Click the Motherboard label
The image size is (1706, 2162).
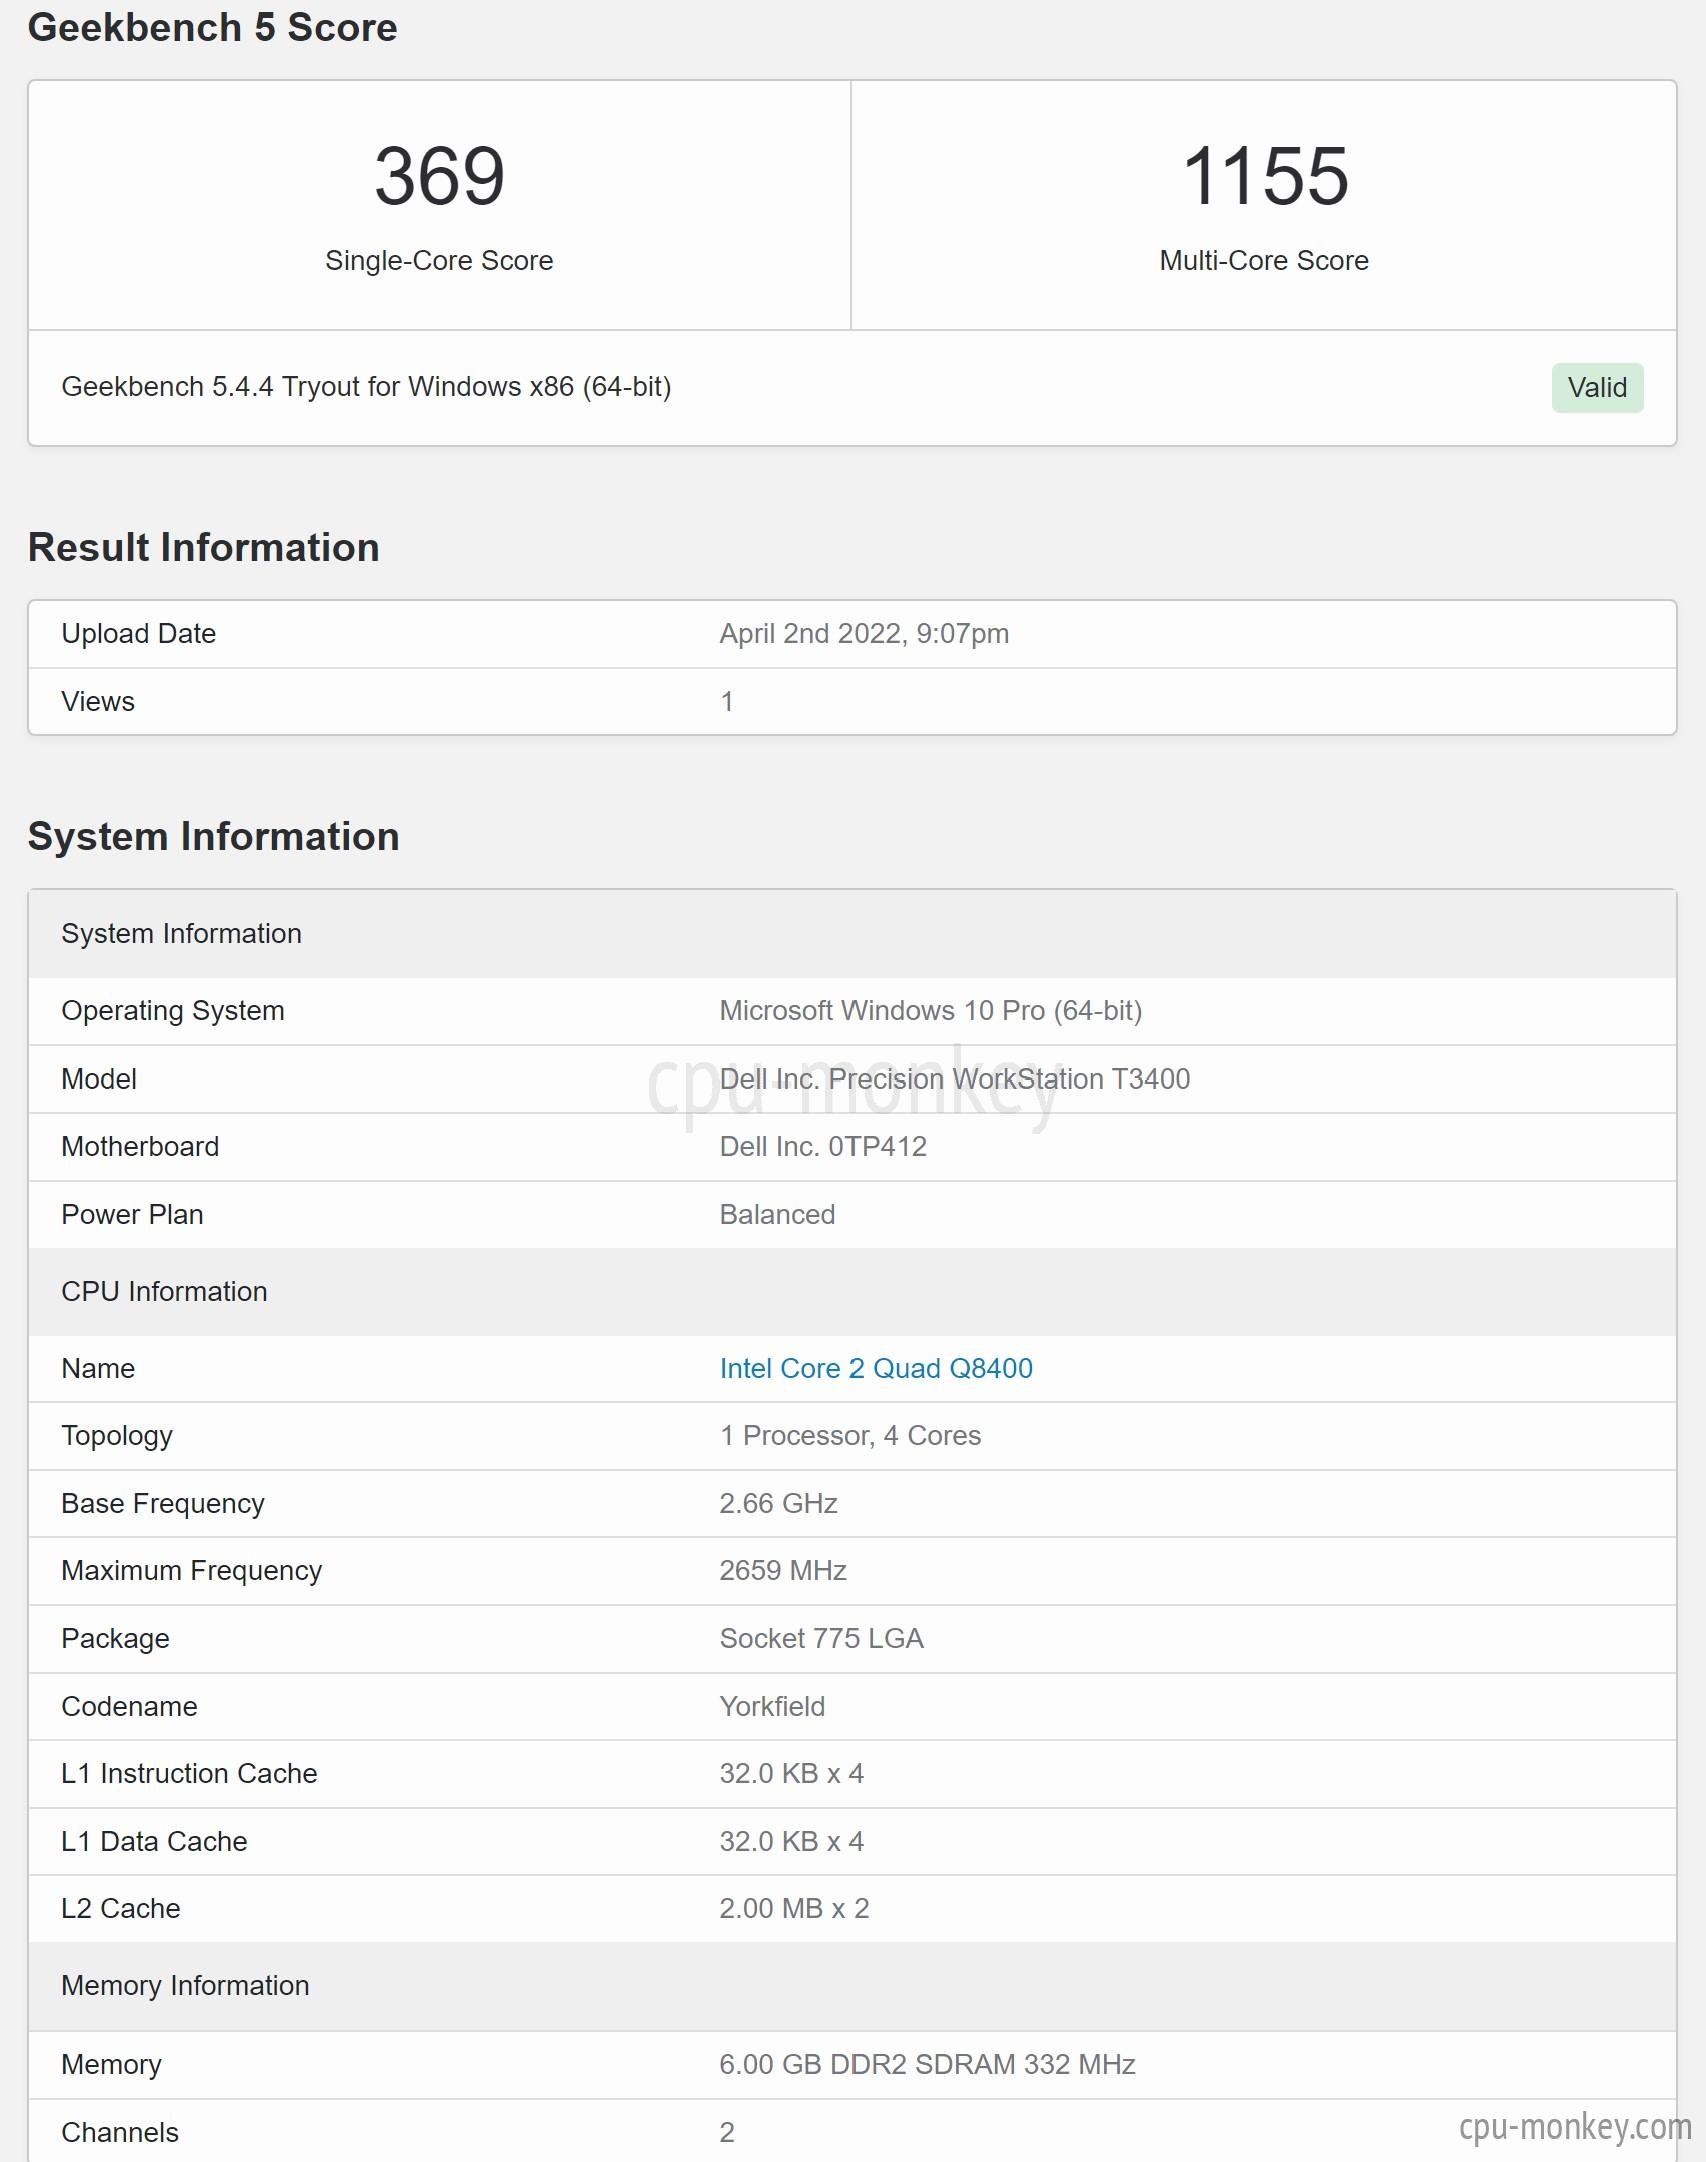(140, 1146)
